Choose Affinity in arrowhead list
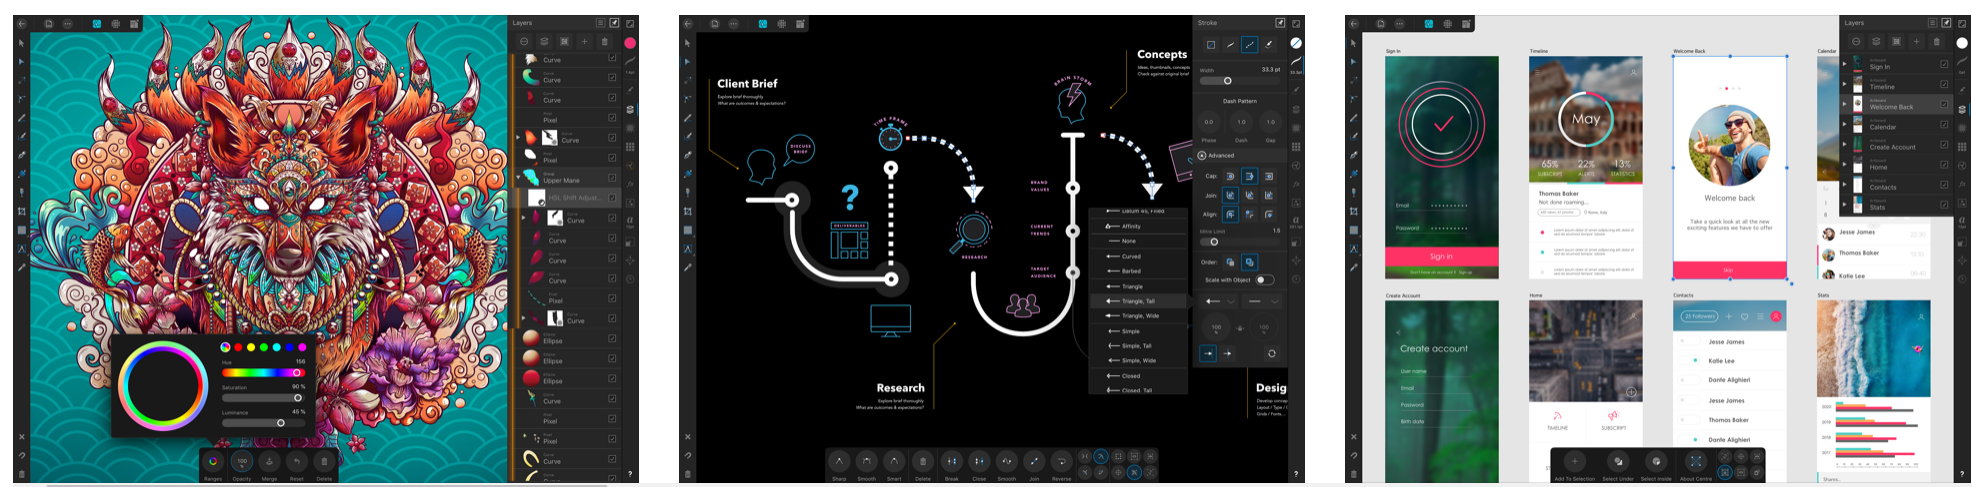Viewport: 1972px width, 487px height. (1139, 226)
